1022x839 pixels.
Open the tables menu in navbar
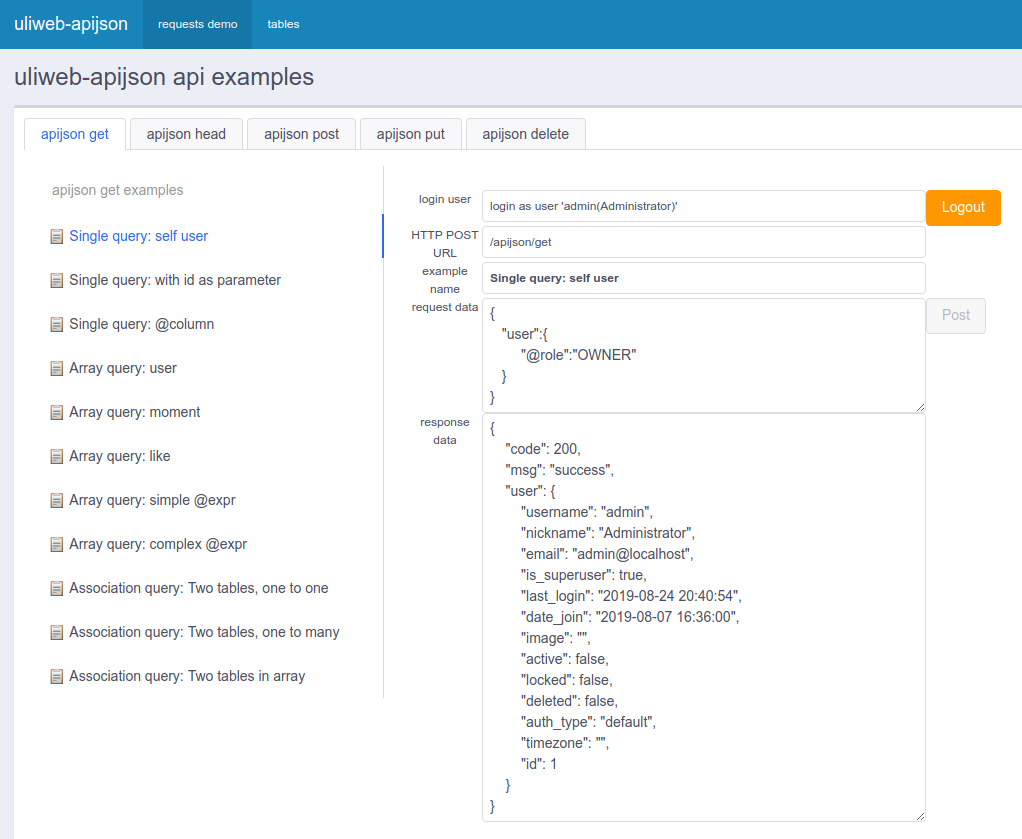(x=283, y=24)
